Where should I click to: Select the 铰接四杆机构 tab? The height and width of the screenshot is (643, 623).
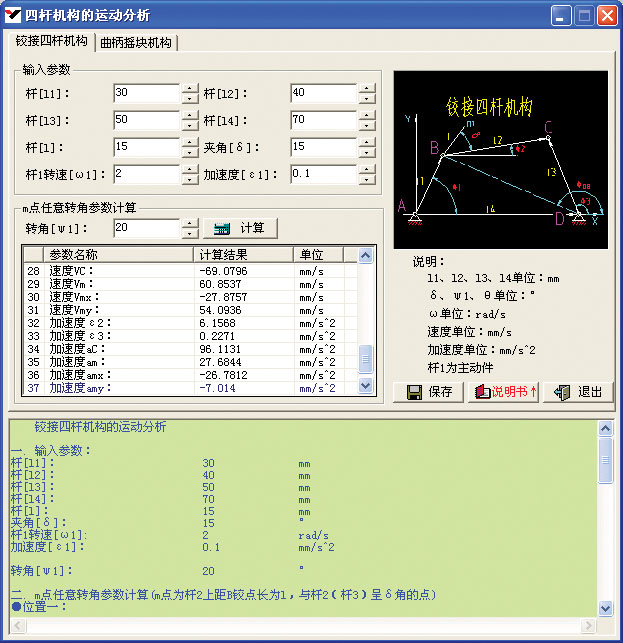pyautogui.click(x=52, y=42)
